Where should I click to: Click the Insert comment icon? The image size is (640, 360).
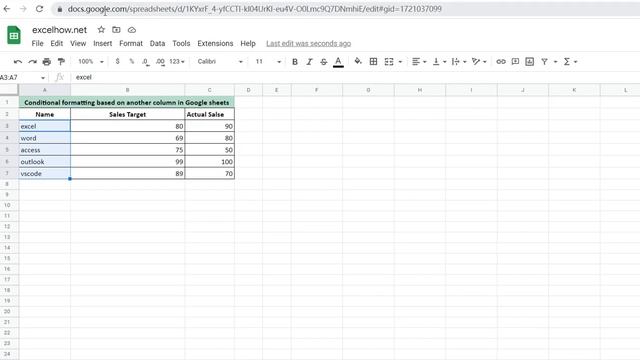coord(516,62)
